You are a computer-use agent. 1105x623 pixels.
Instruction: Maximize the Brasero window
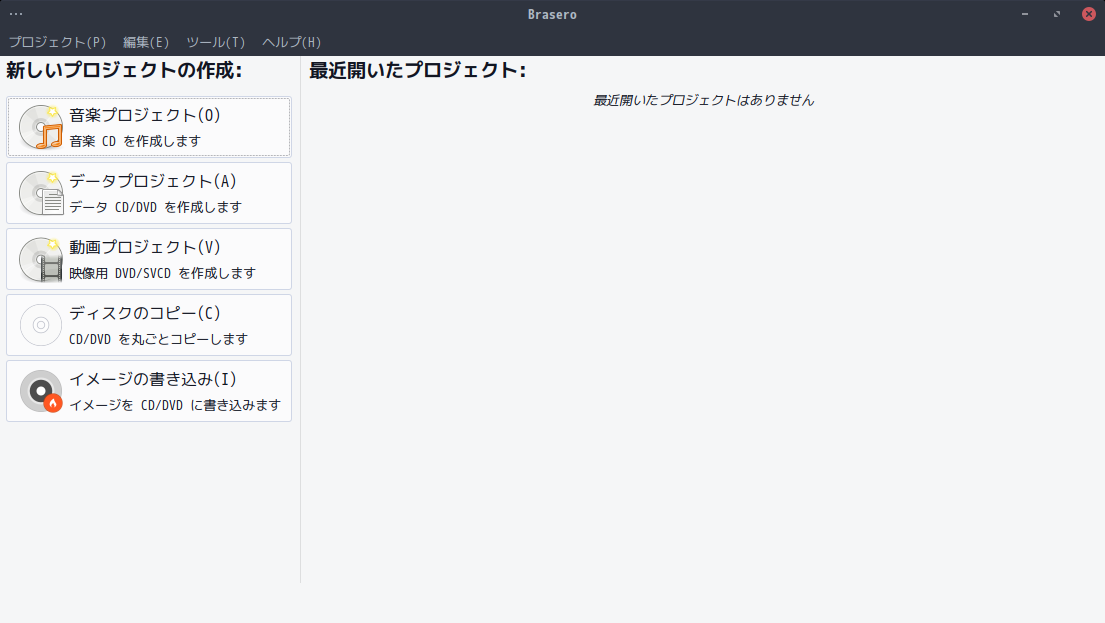1056,14
